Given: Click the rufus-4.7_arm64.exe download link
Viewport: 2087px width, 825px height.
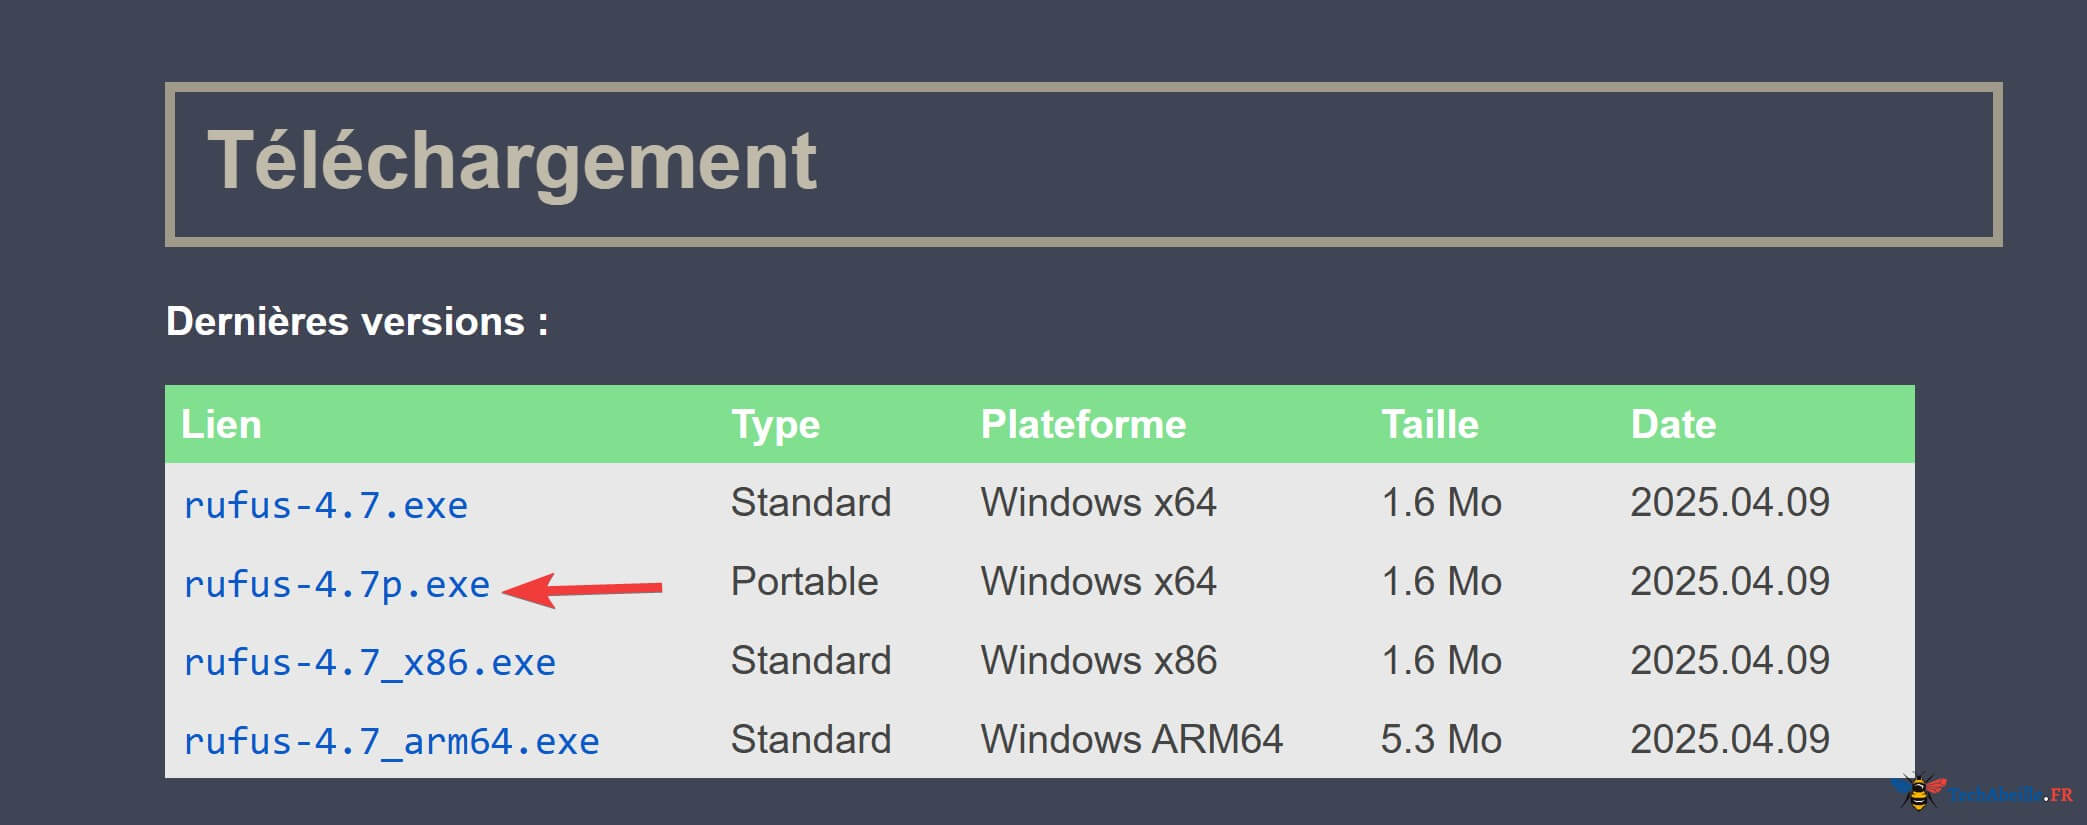Looking at the screenshot, I should click(x=391, y=741).
